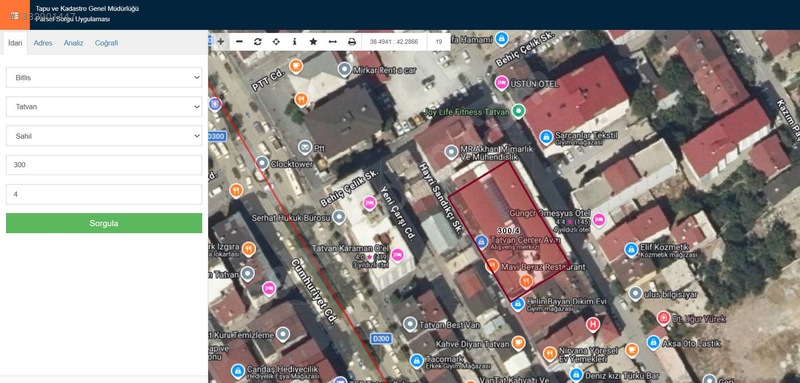This screenshot has height=383, width=800.
Task: Select Tatvan Karaman Otel hotel marker
Action: click(x=397, y=255)
